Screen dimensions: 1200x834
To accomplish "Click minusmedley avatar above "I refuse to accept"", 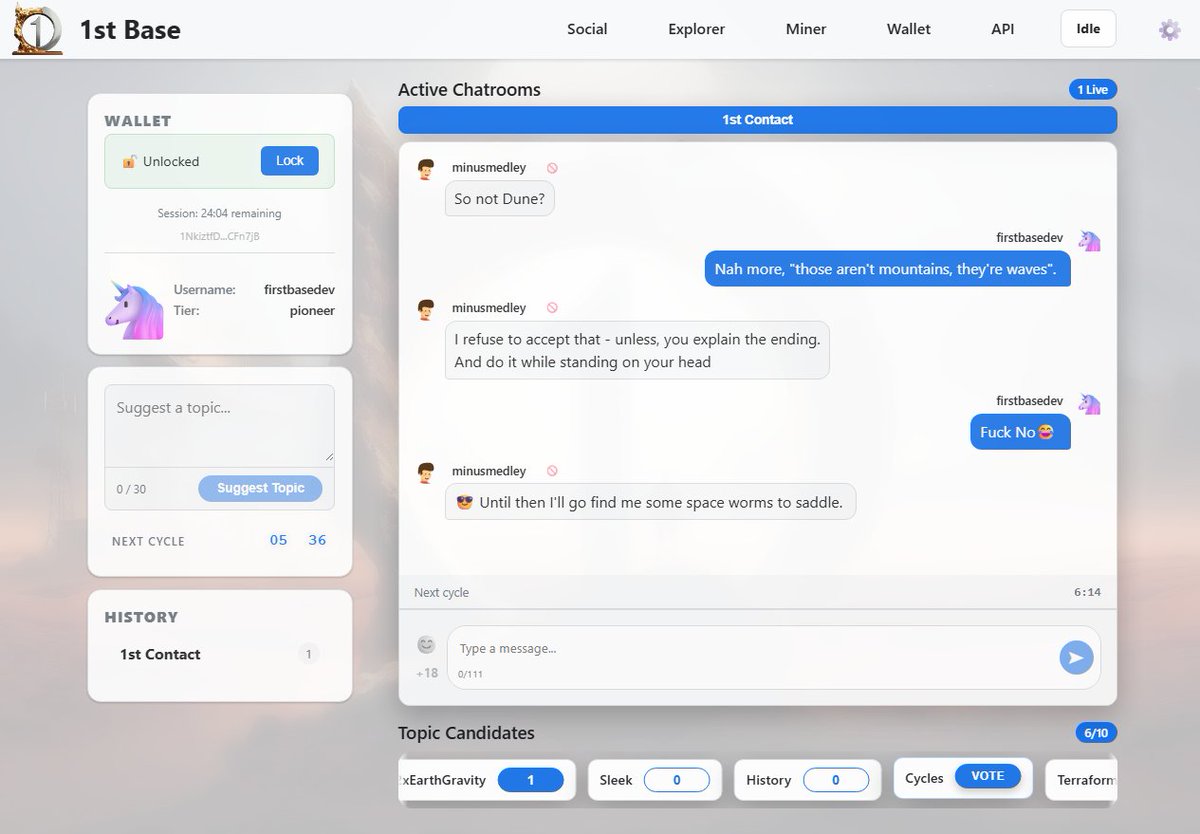I will [x=427, y=309].
